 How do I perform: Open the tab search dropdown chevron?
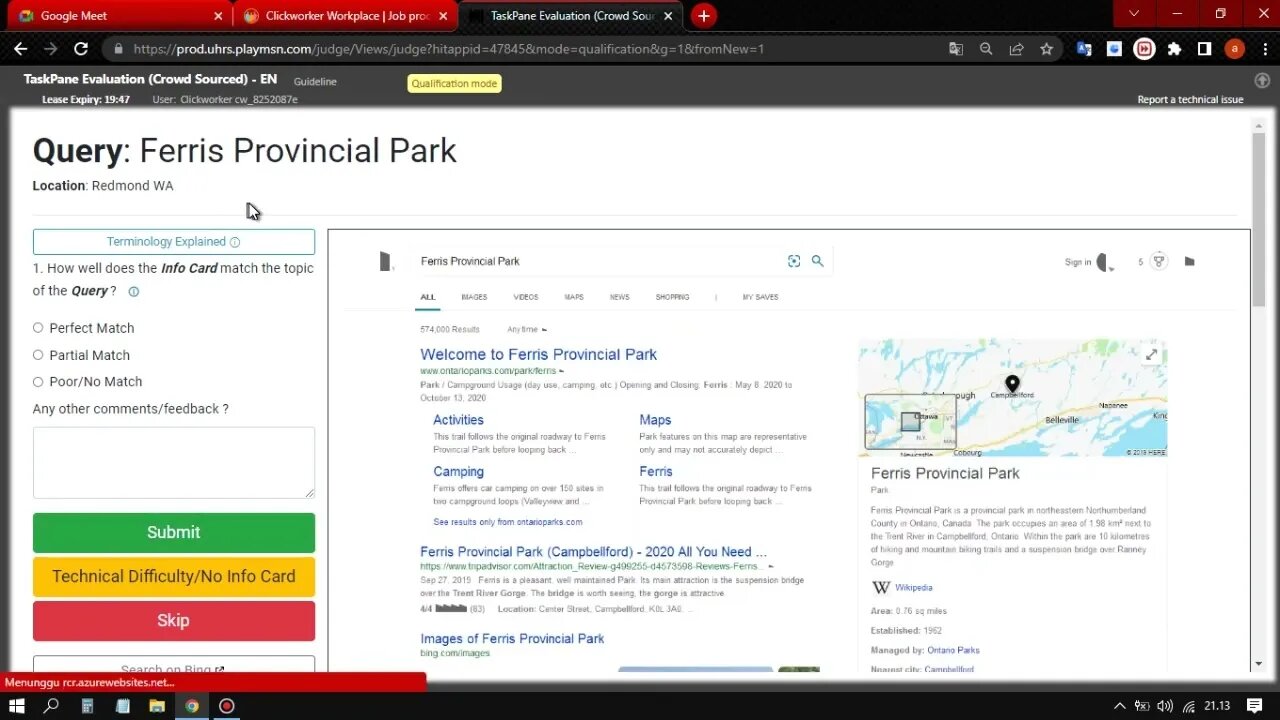1133,14
